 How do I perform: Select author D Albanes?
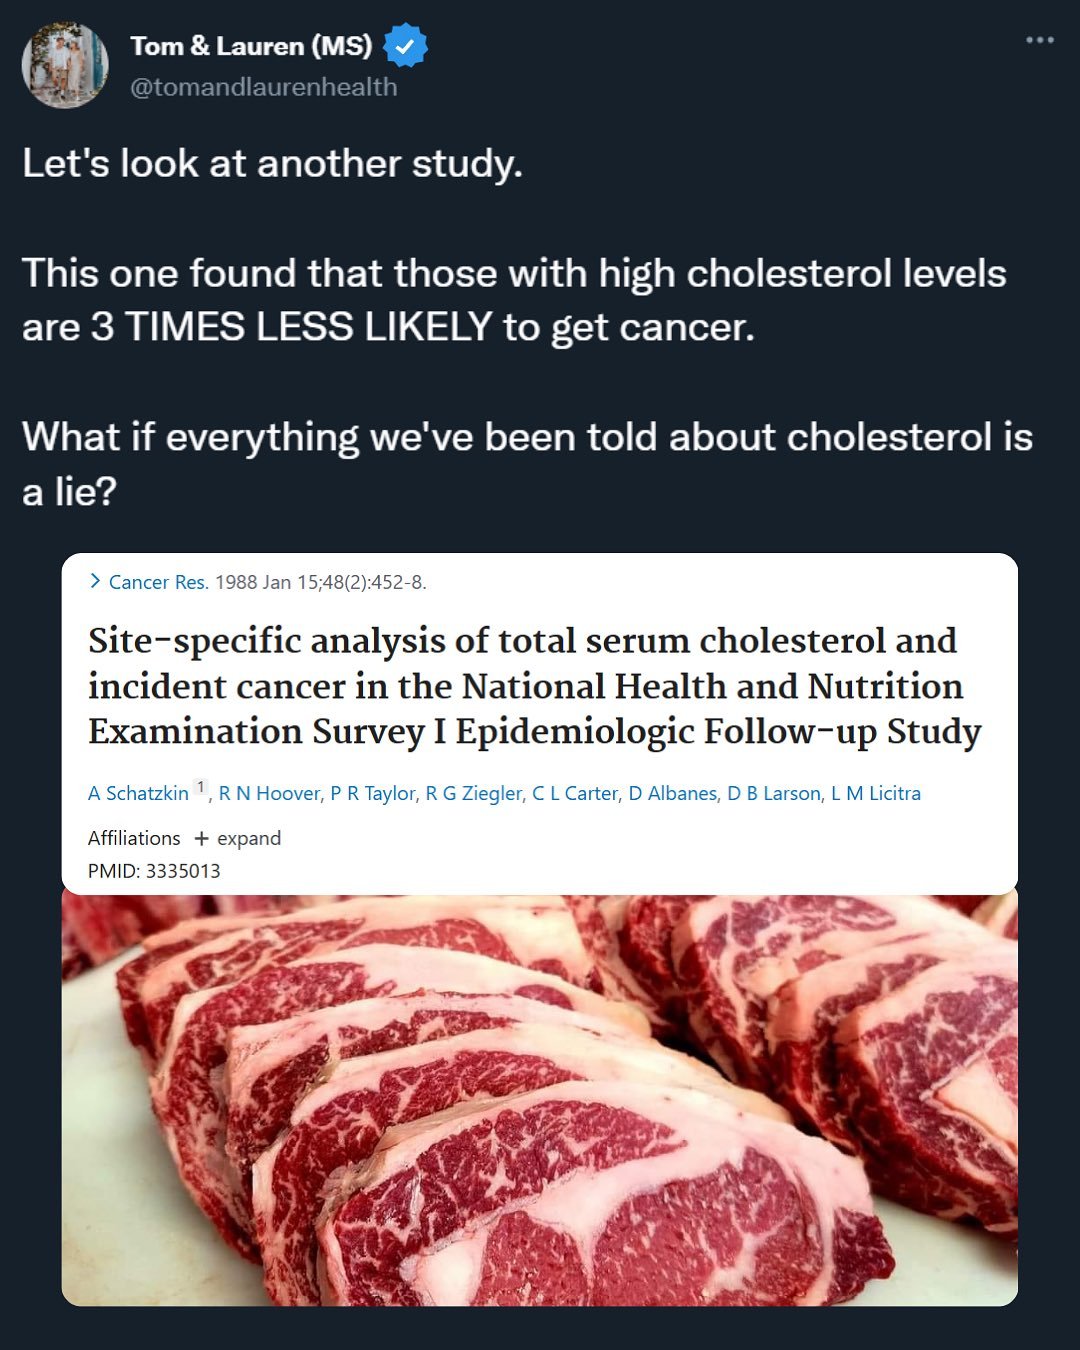point(672,793)
